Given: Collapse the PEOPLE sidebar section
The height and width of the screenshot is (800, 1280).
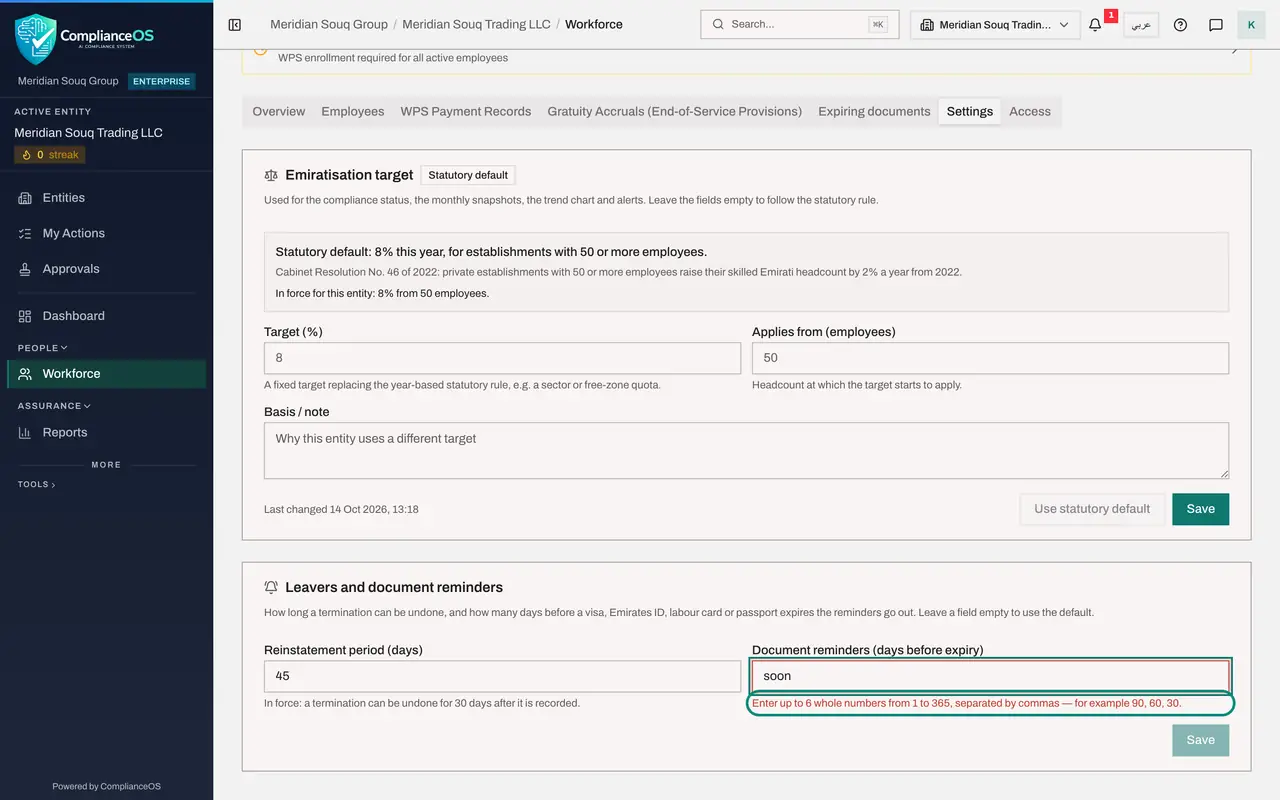Looking at the screenshot, I should point(43,348).
